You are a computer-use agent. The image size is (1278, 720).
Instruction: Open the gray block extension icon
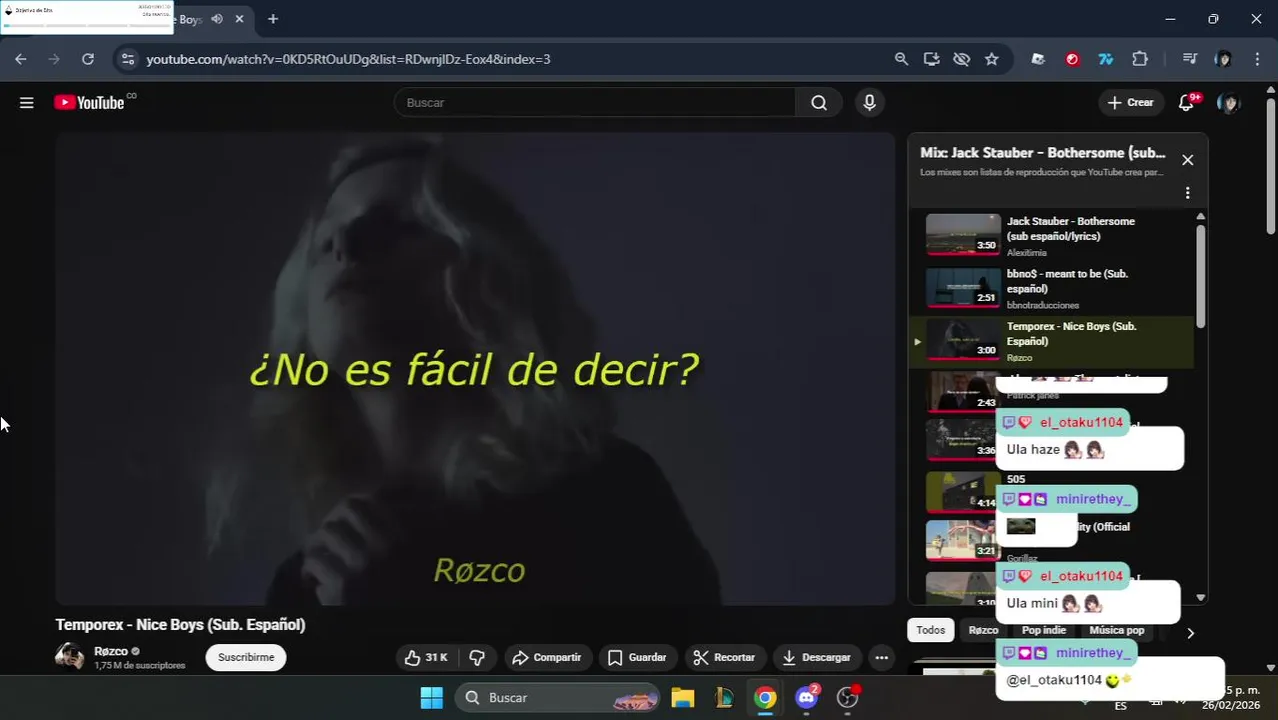(1038, 59)
